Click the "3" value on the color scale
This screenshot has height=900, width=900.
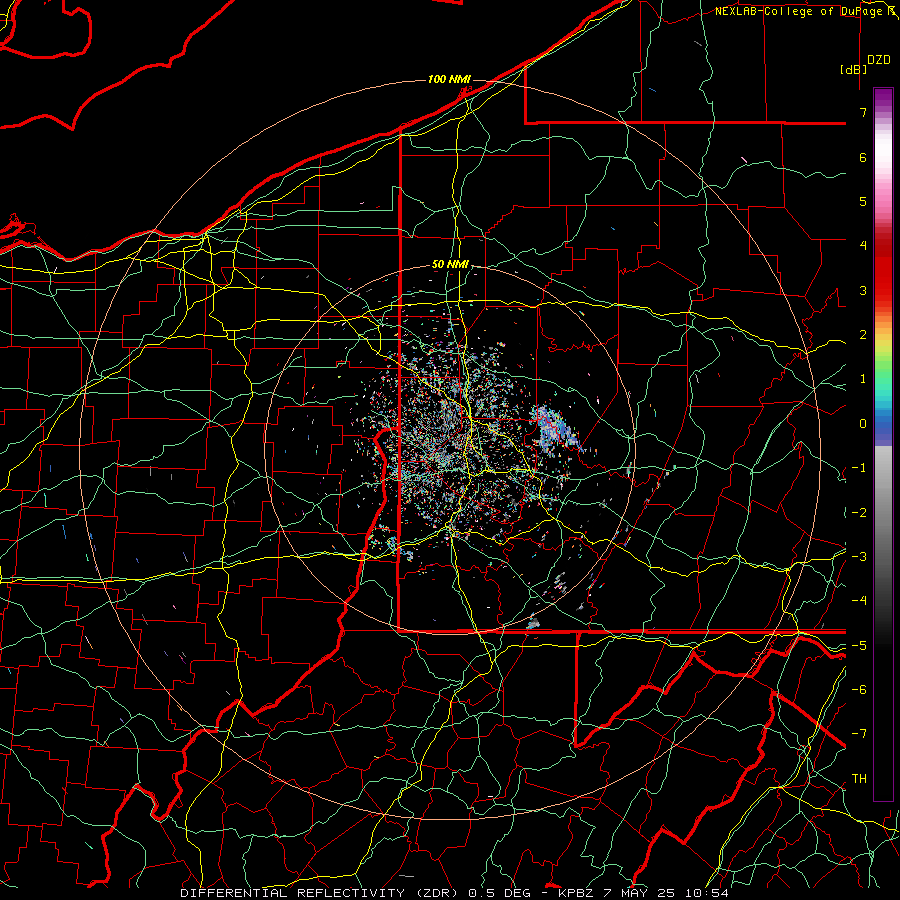[863, 290]
